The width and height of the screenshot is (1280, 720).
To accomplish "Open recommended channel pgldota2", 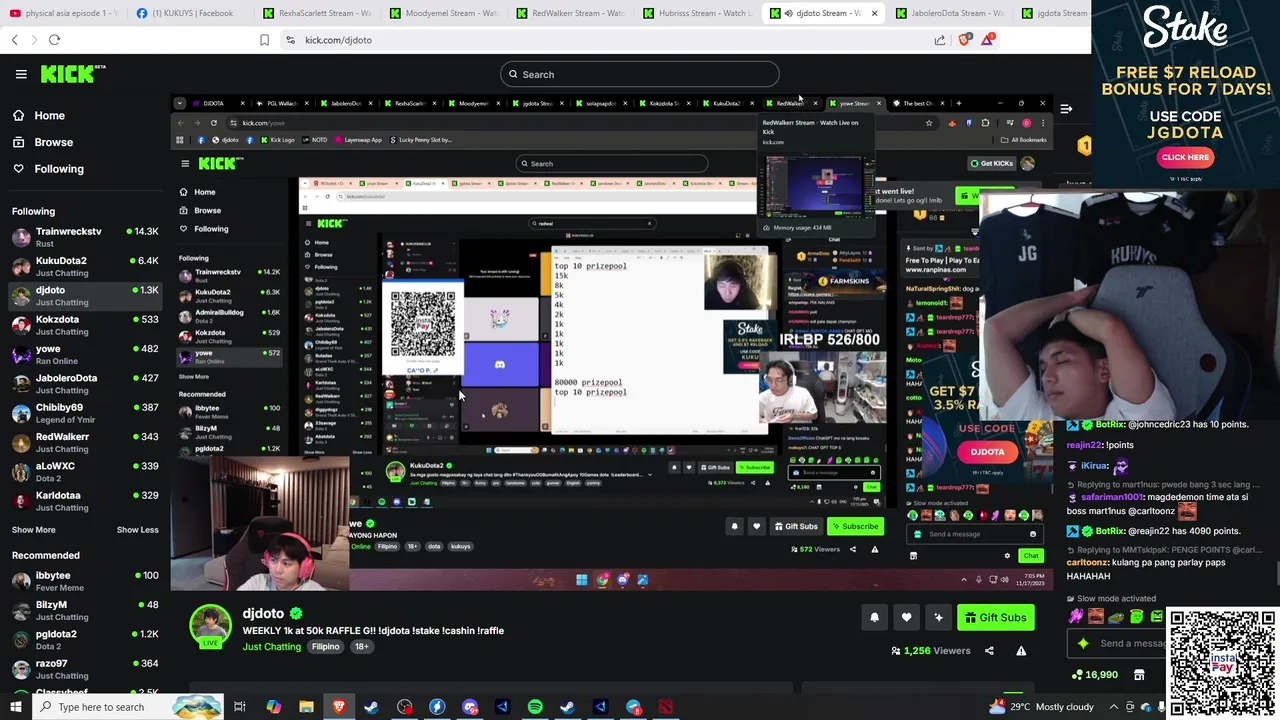I will pyautogui.click(x=85, y=640).
